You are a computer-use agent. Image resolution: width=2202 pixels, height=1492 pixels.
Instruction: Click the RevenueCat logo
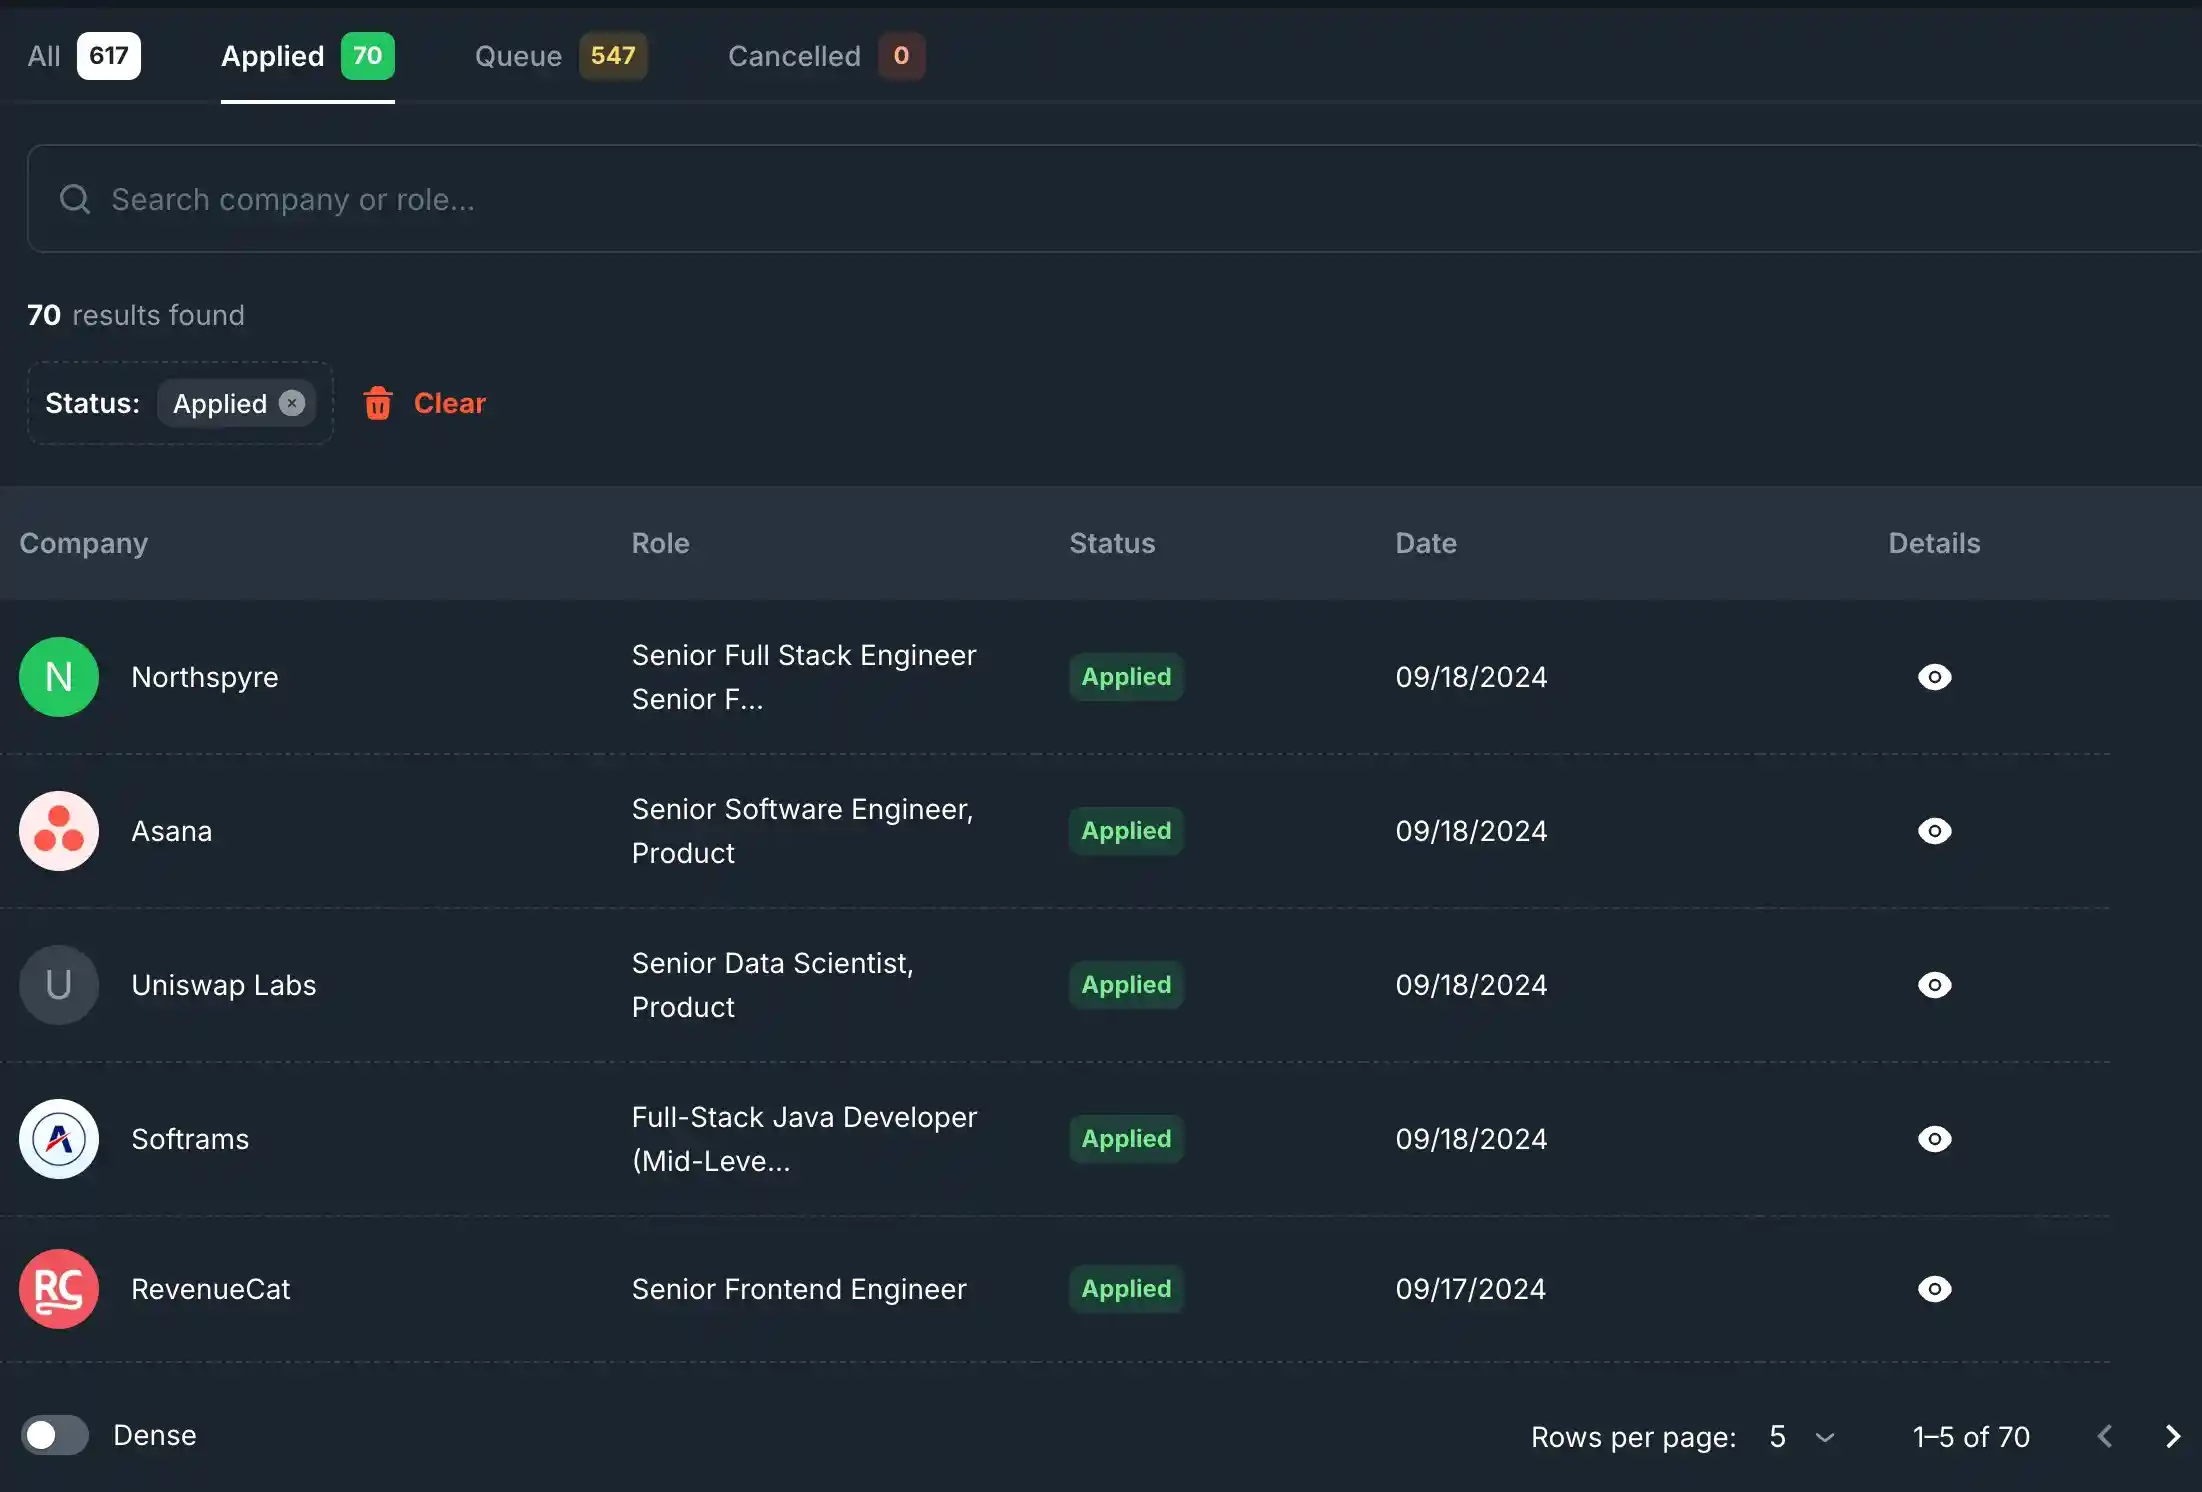pyautogui.click(x=59, y=1289)
